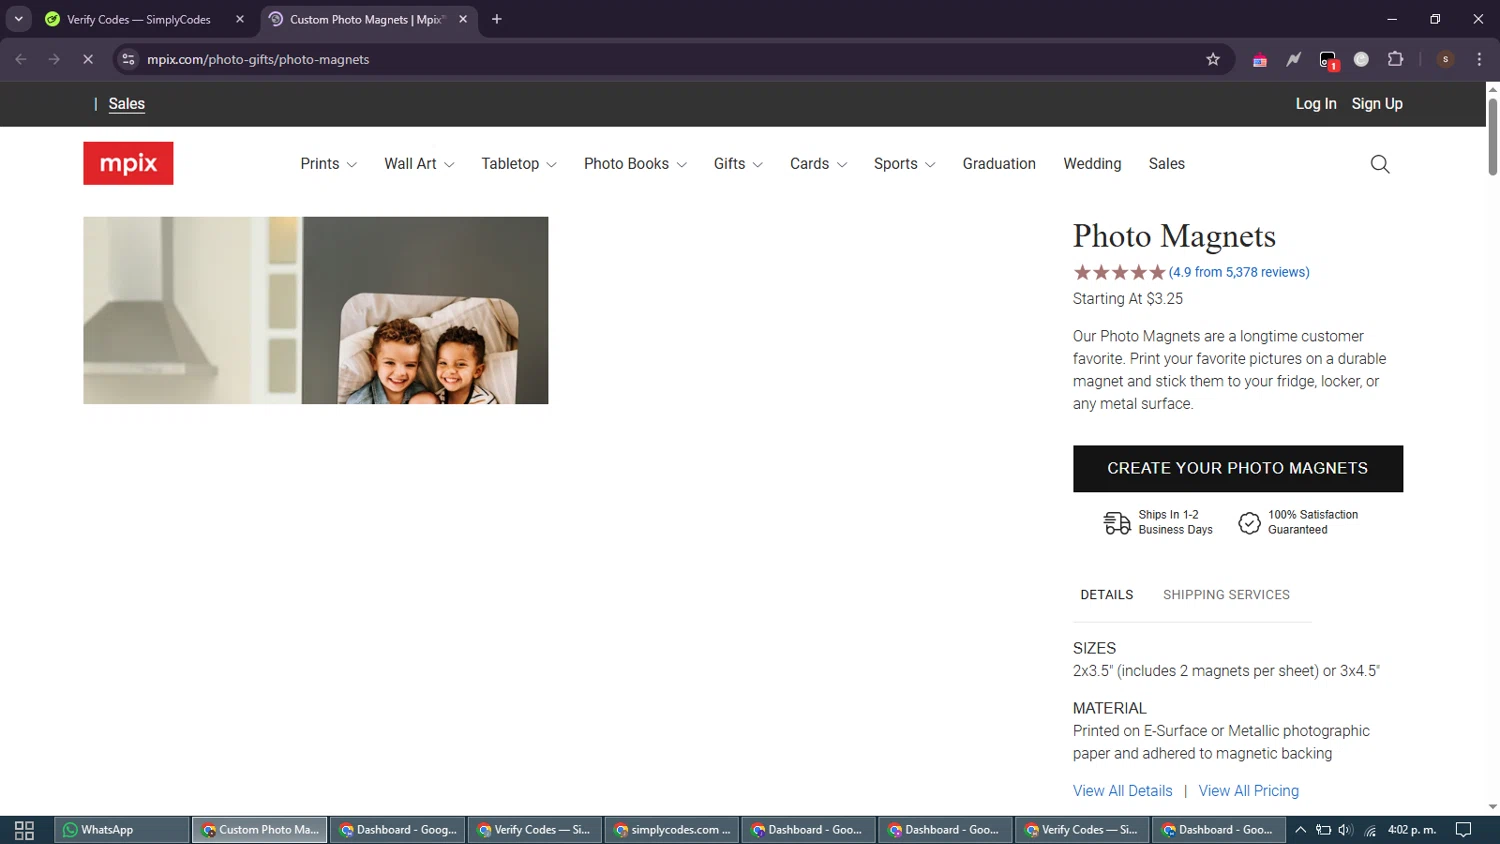
Task: Expand the Wall Art dropdown menu
Action: 419,164
